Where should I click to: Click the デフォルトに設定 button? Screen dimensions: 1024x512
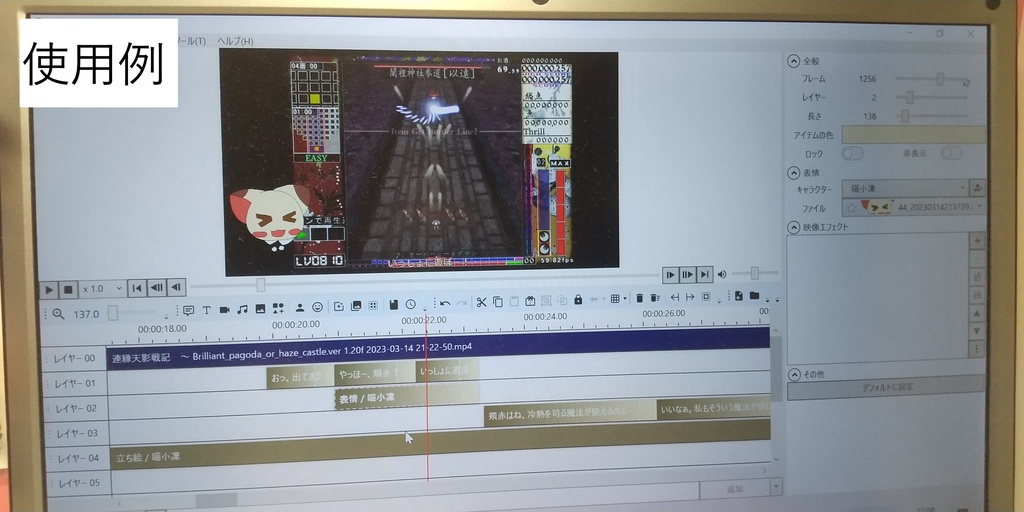pos(886,387)
